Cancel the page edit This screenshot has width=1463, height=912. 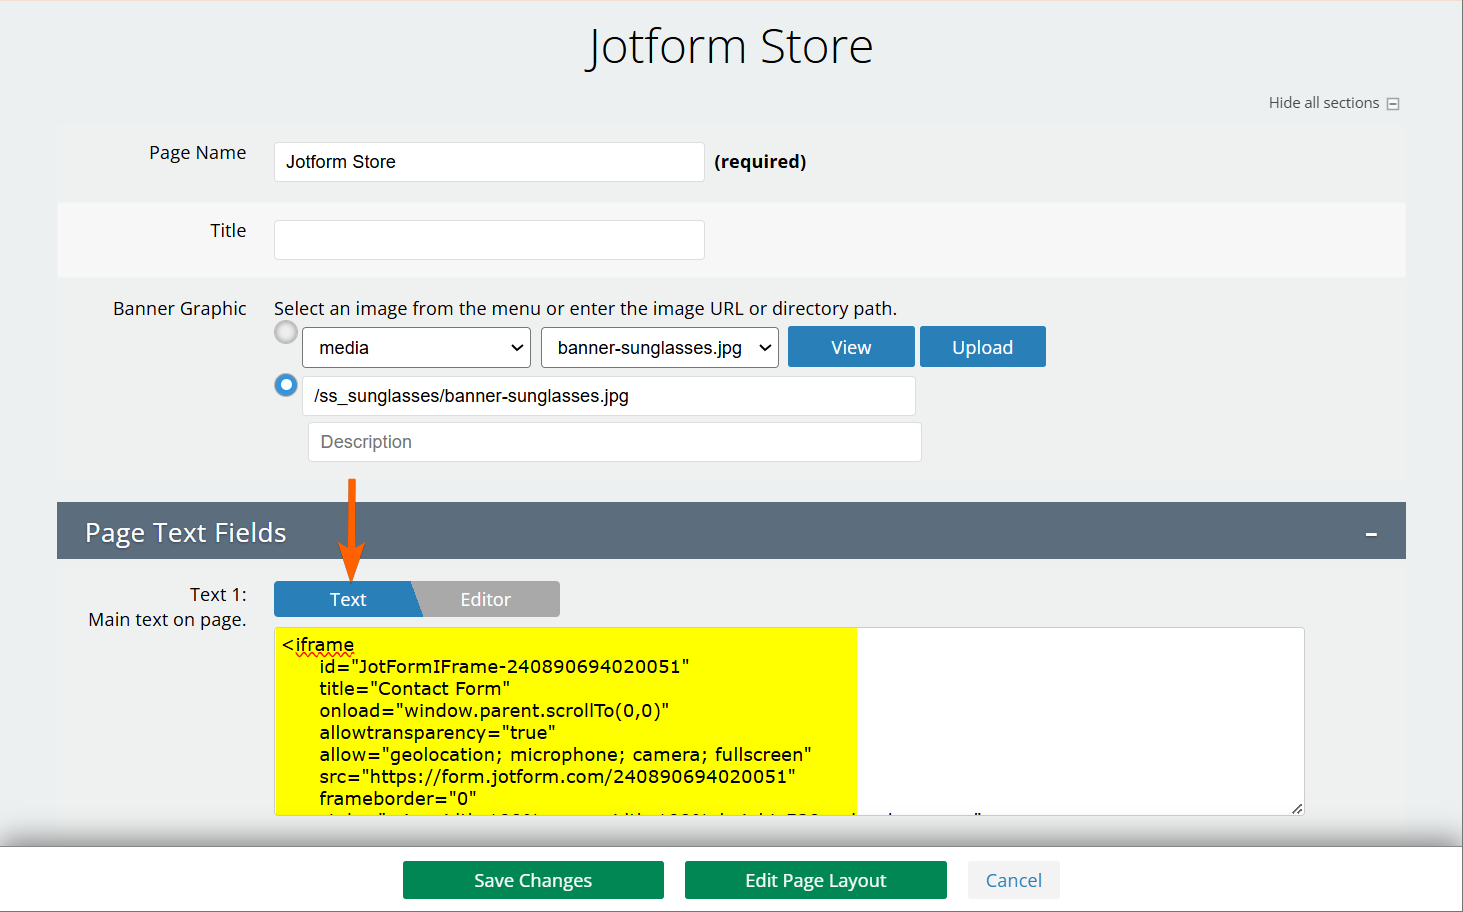click(x=1013, y=881)
